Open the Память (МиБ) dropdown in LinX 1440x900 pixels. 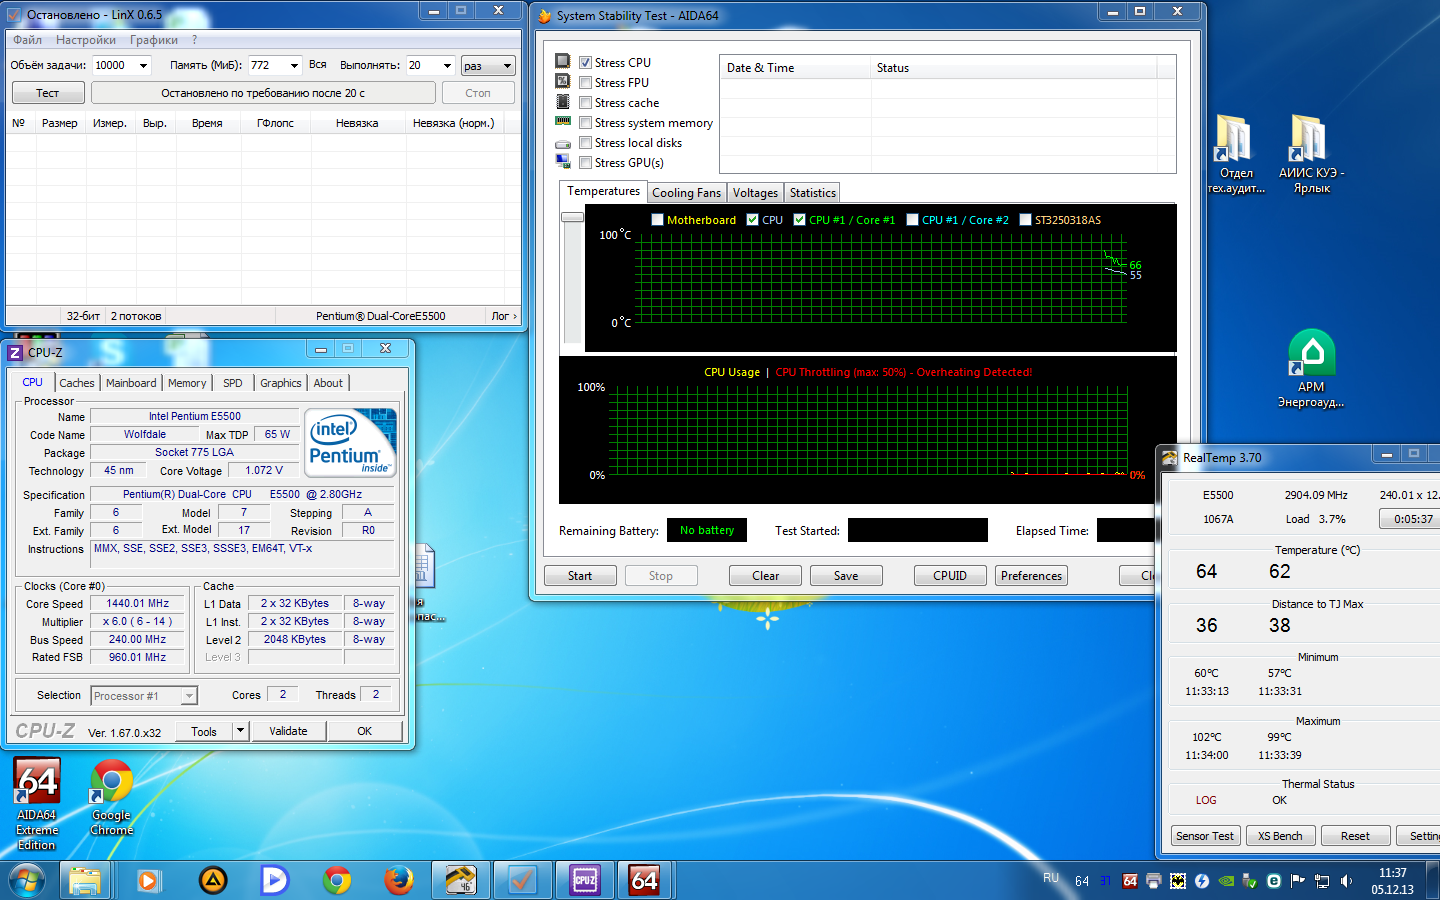294,66
